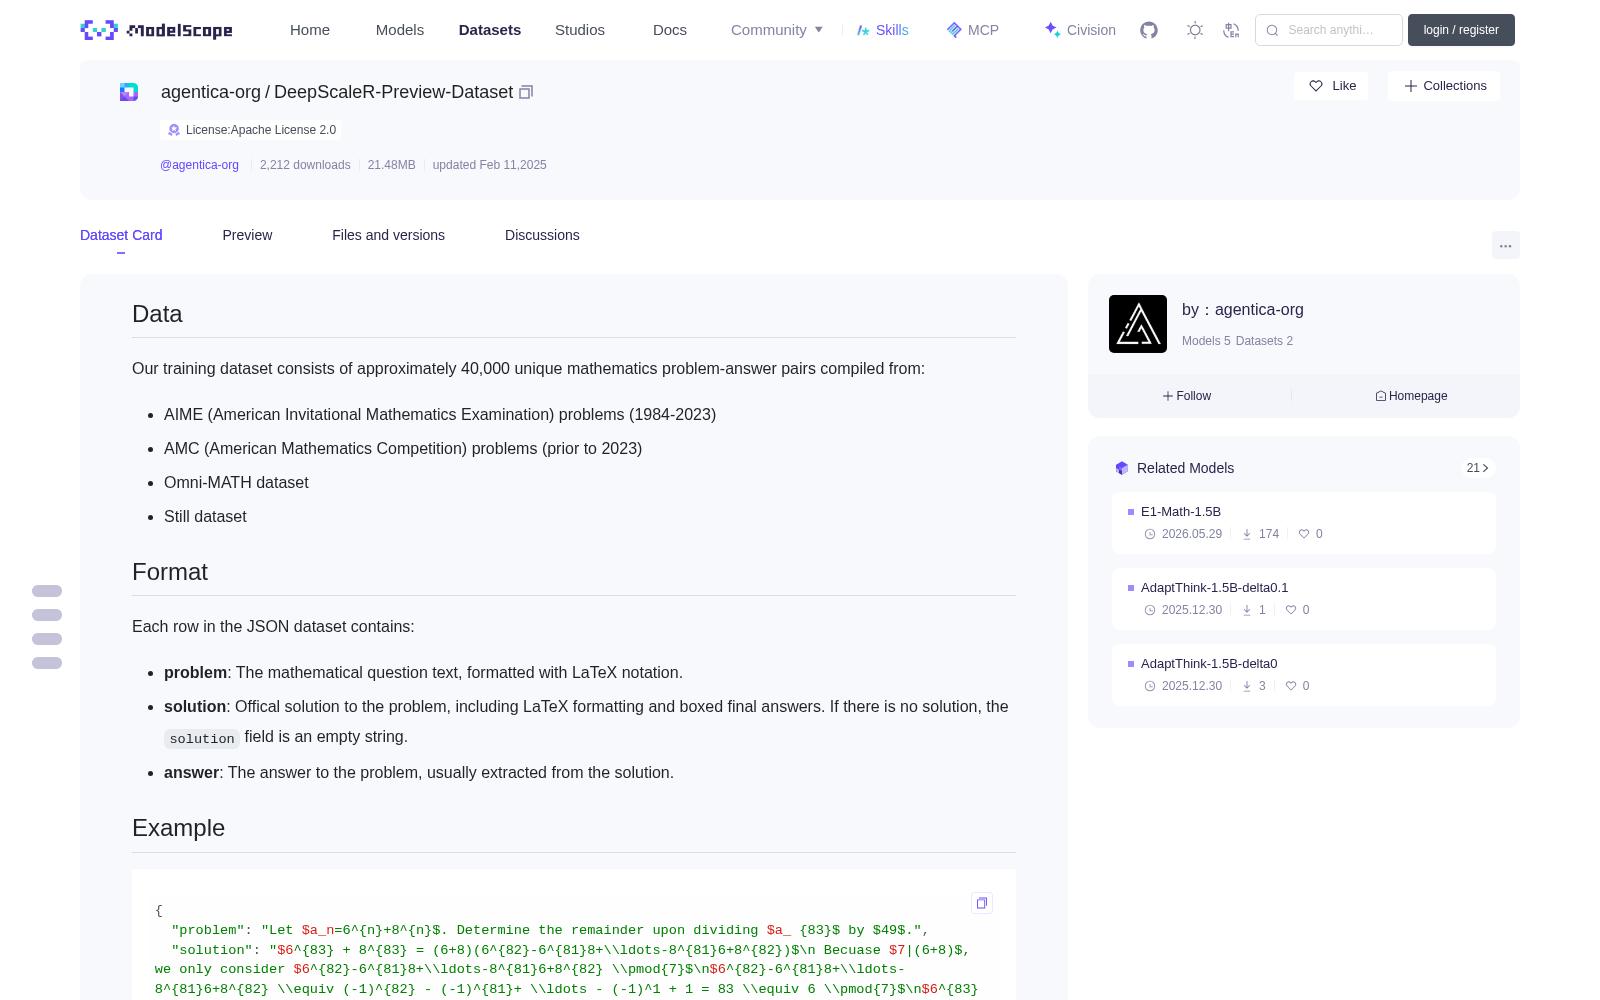The image size is (1600, 1000).
Task: Click the Skills sparkle icon
Action: 863,30
